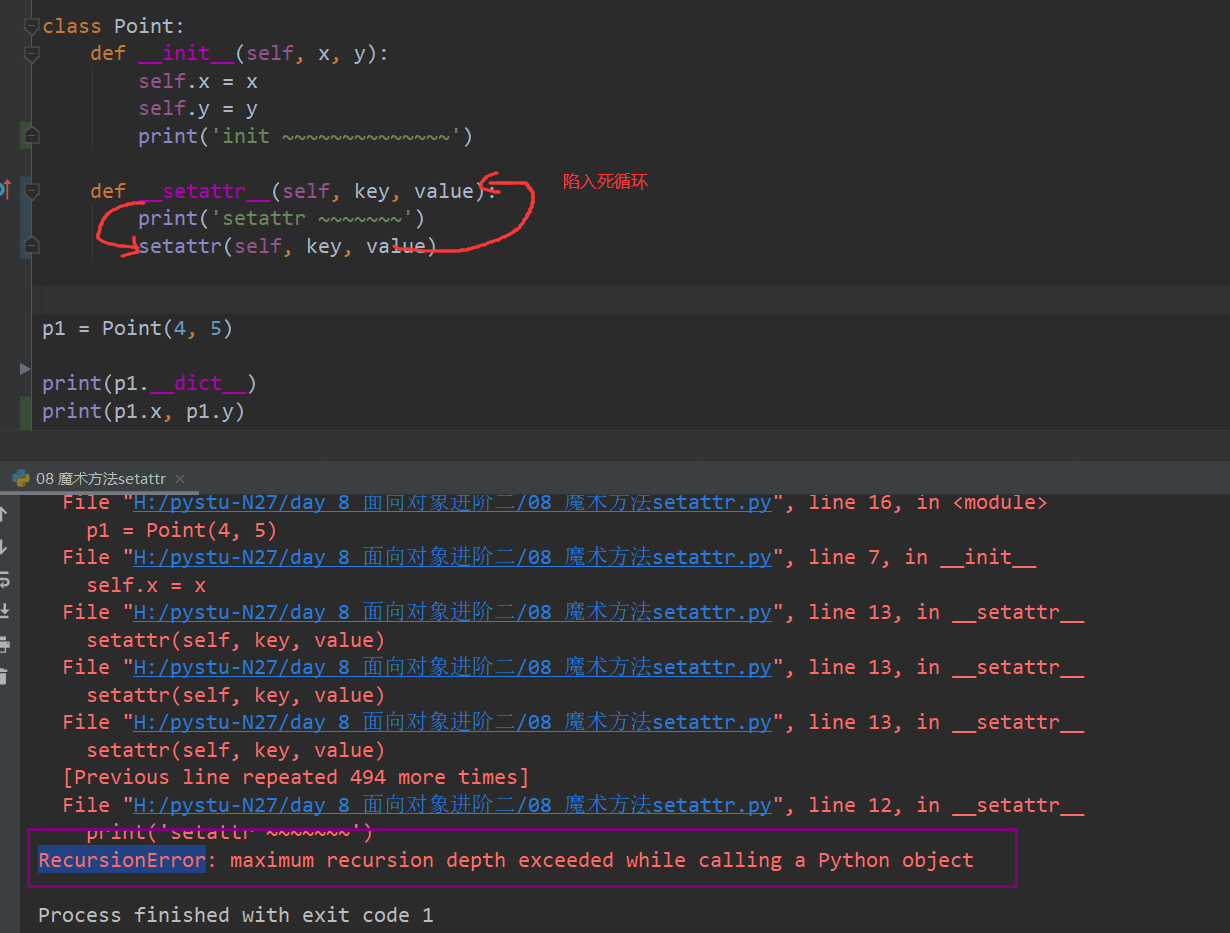Collapse the __init__ method fold
This screenshot has height=933, width=1230.
[x=32, y=54]
